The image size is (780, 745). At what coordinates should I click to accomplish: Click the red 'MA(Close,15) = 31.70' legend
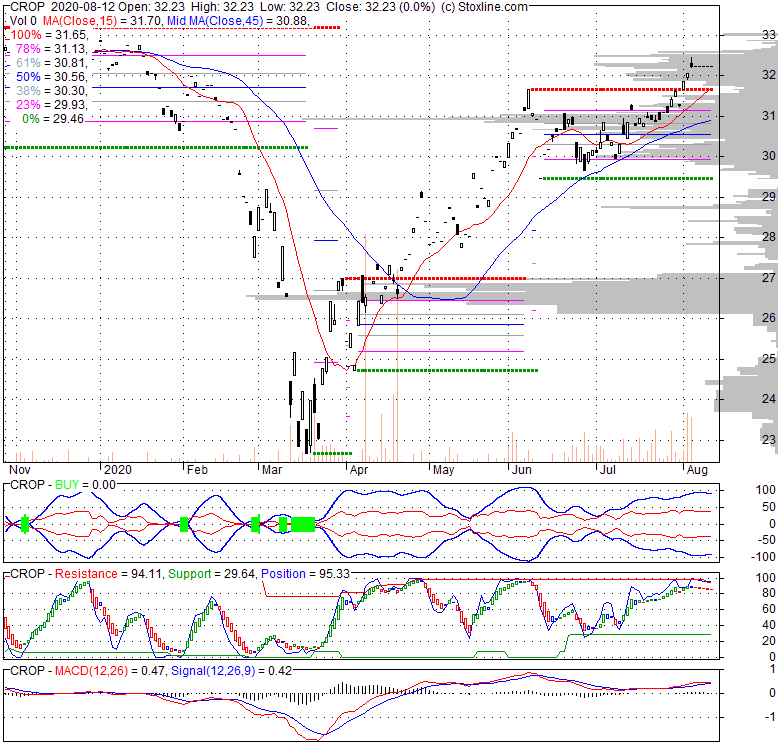tap(103, 21)
